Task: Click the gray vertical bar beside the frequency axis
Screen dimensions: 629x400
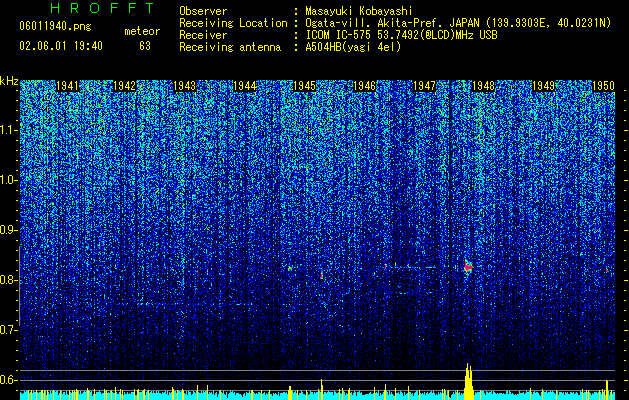Action: (19, 286)
